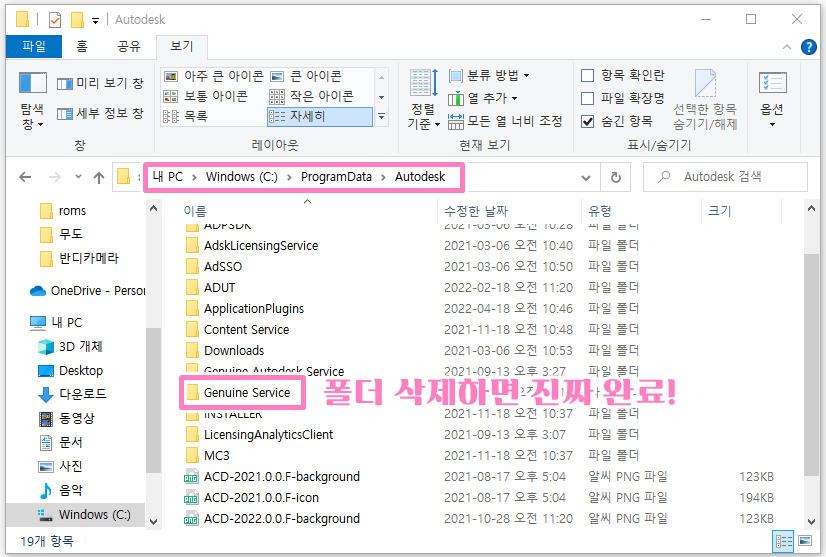Select the MC3 folder

point(208,456)
